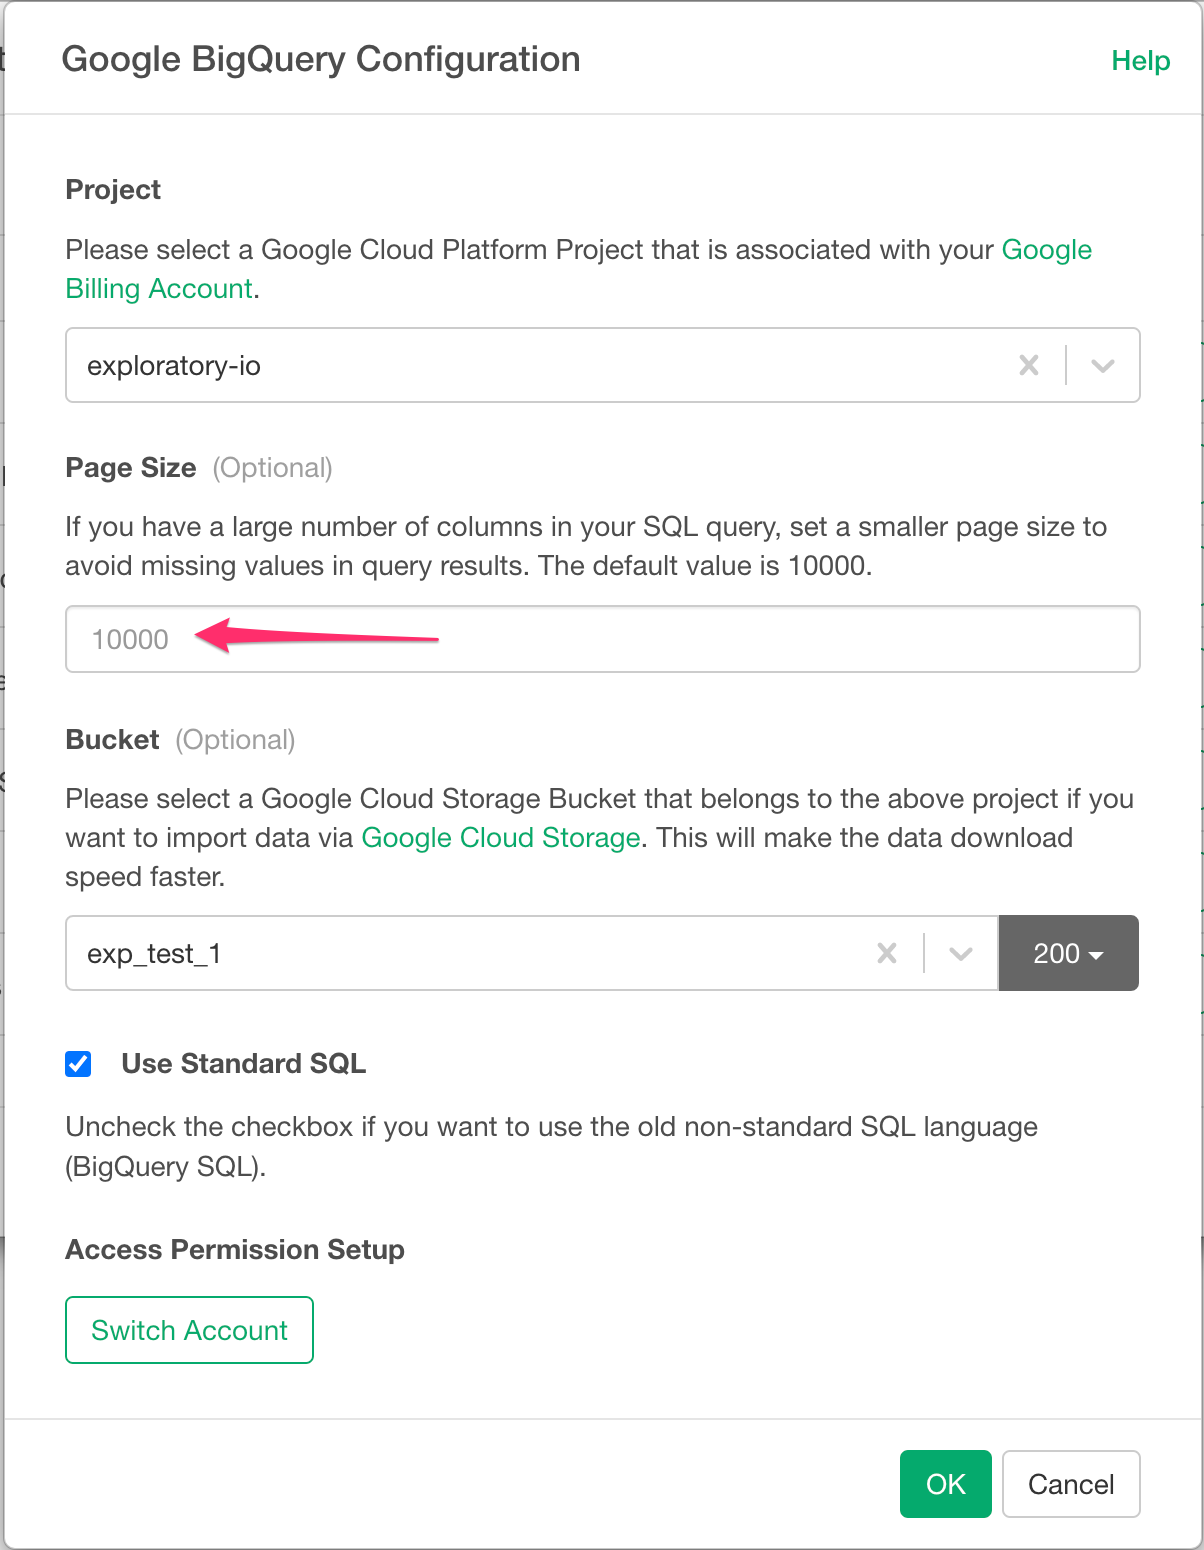Click the exp_test_1 text in Bucket field
Screen dimensions: 1204x1550
click(x=154, y=954)
